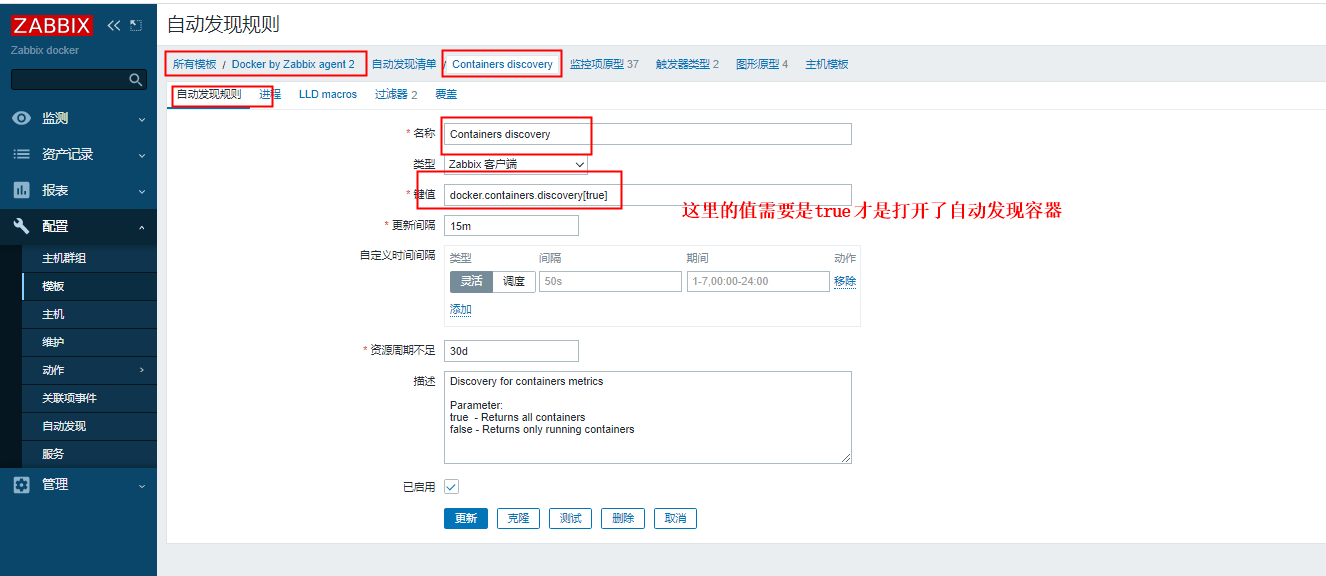Click the 取消 button
Screen dimensions: 1326x576
pos(675,518)
